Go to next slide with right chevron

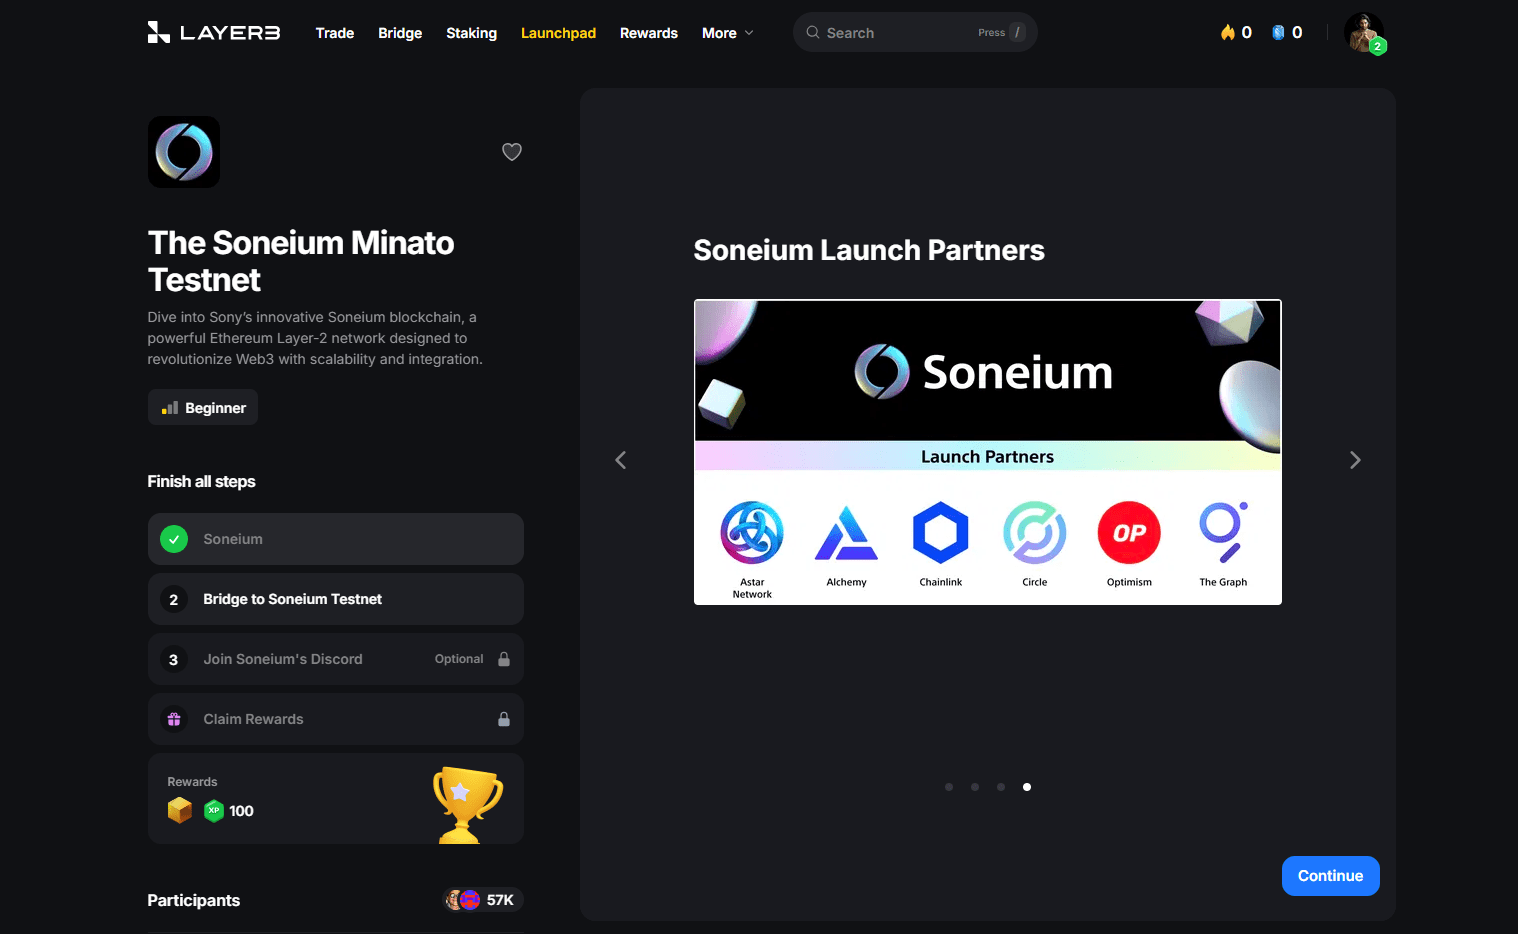[1355, 460]
